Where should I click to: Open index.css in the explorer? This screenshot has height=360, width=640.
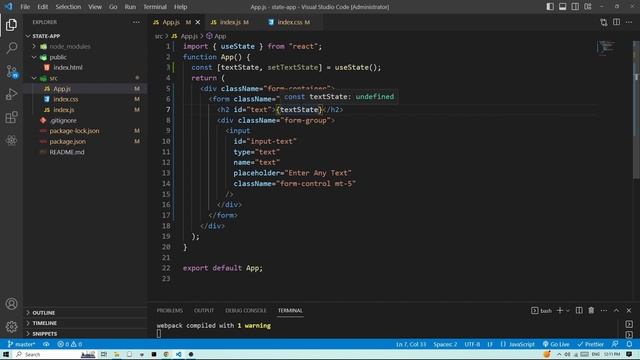click(x=66, y=99)
